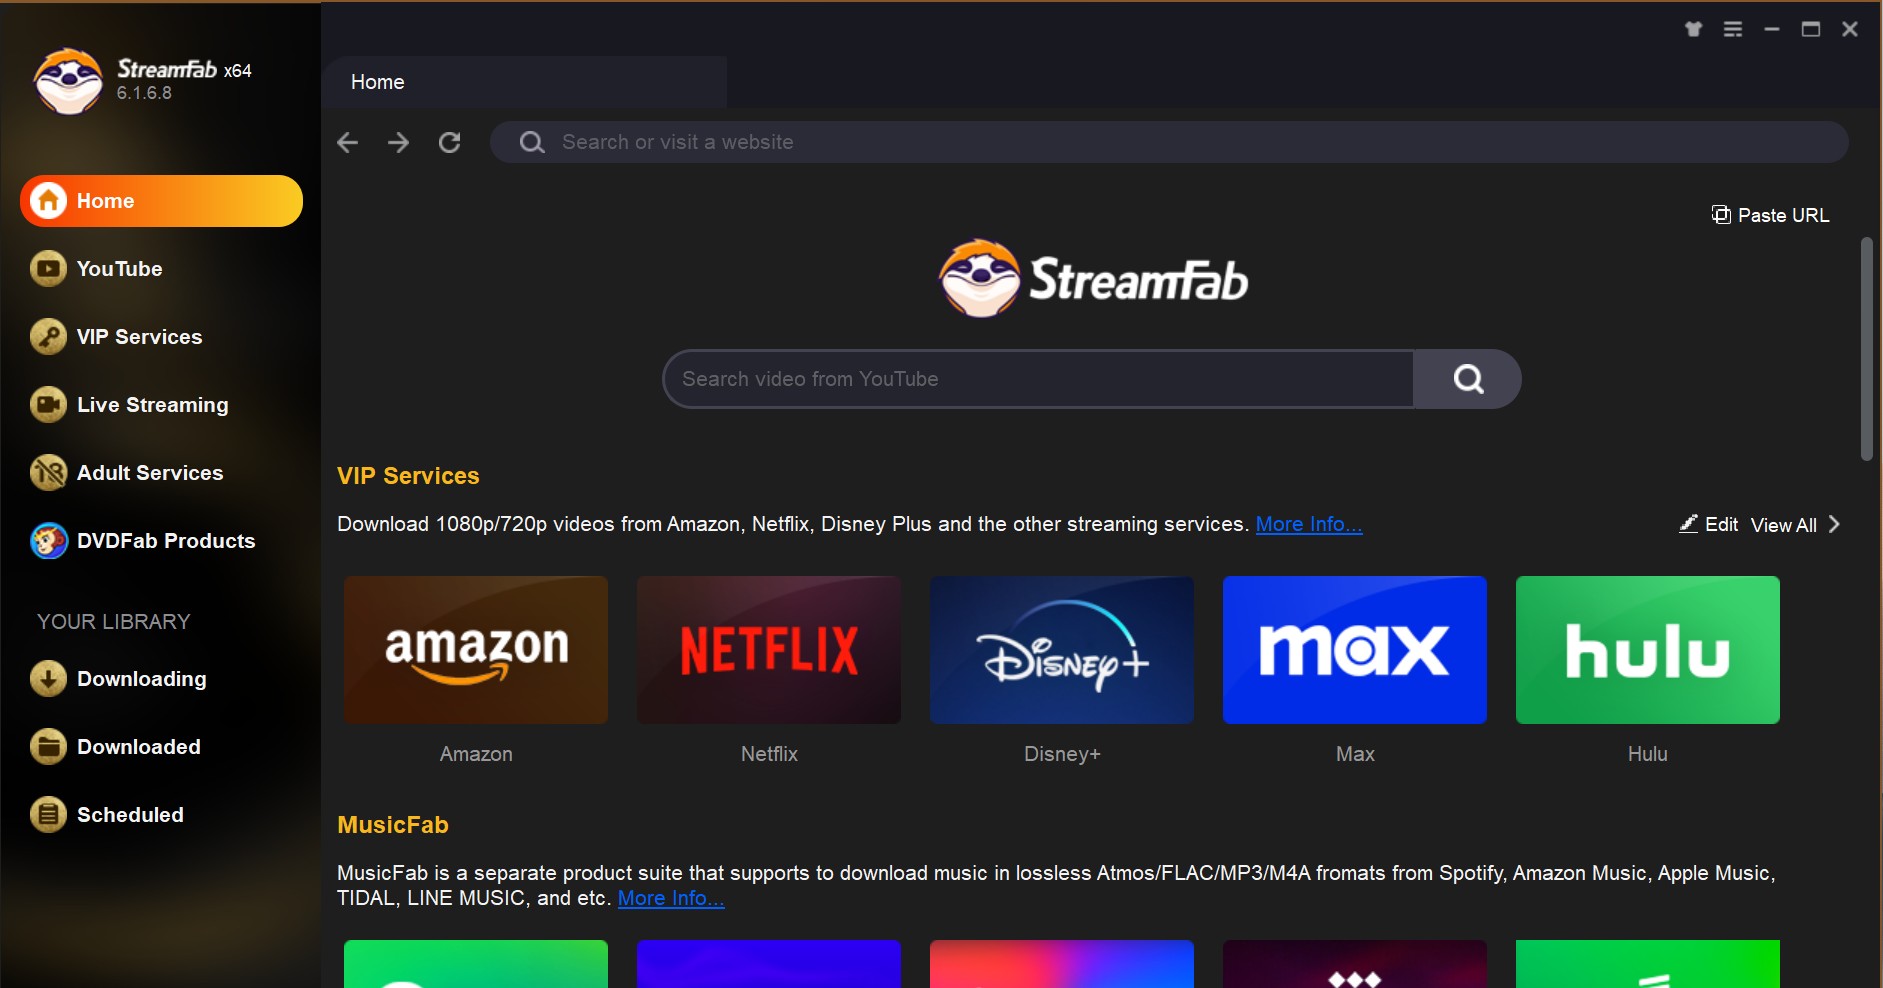Show the Downloading library list

(x=161, y=679)
